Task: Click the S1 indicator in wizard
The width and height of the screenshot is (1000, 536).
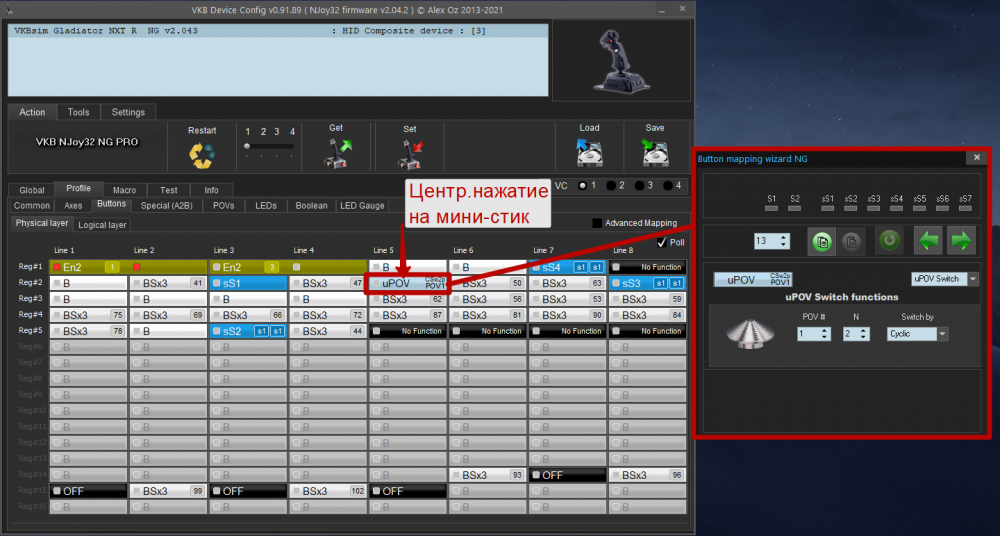Action: [x=772, y=207]
